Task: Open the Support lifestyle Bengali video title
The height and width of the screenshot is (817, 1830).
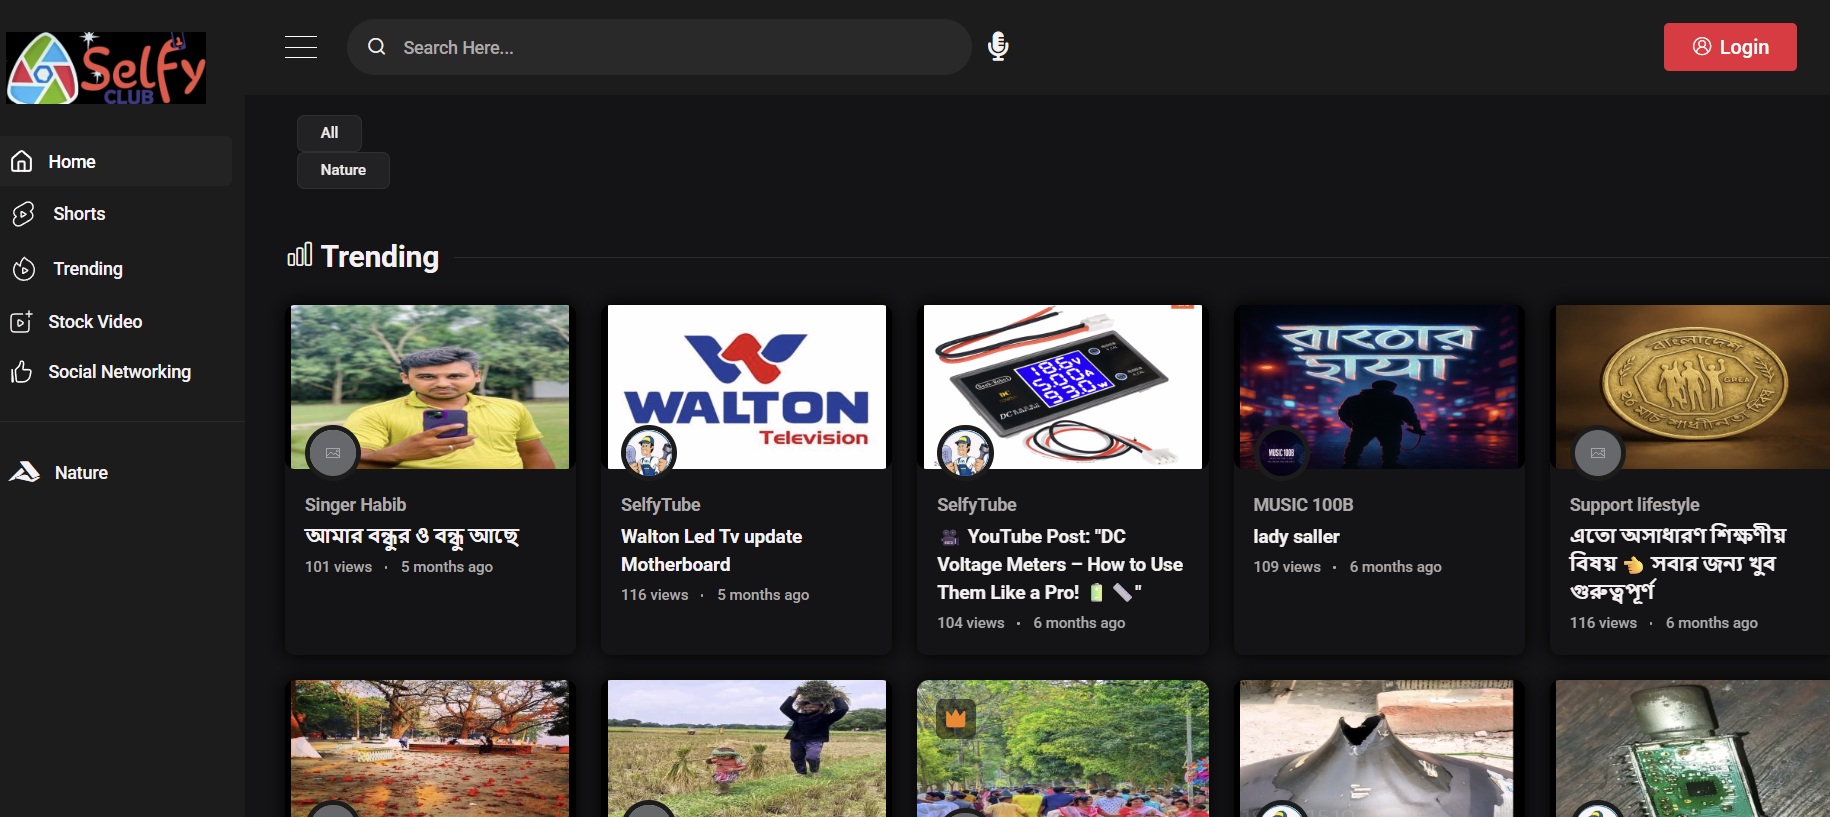Action: point(1678,564)
